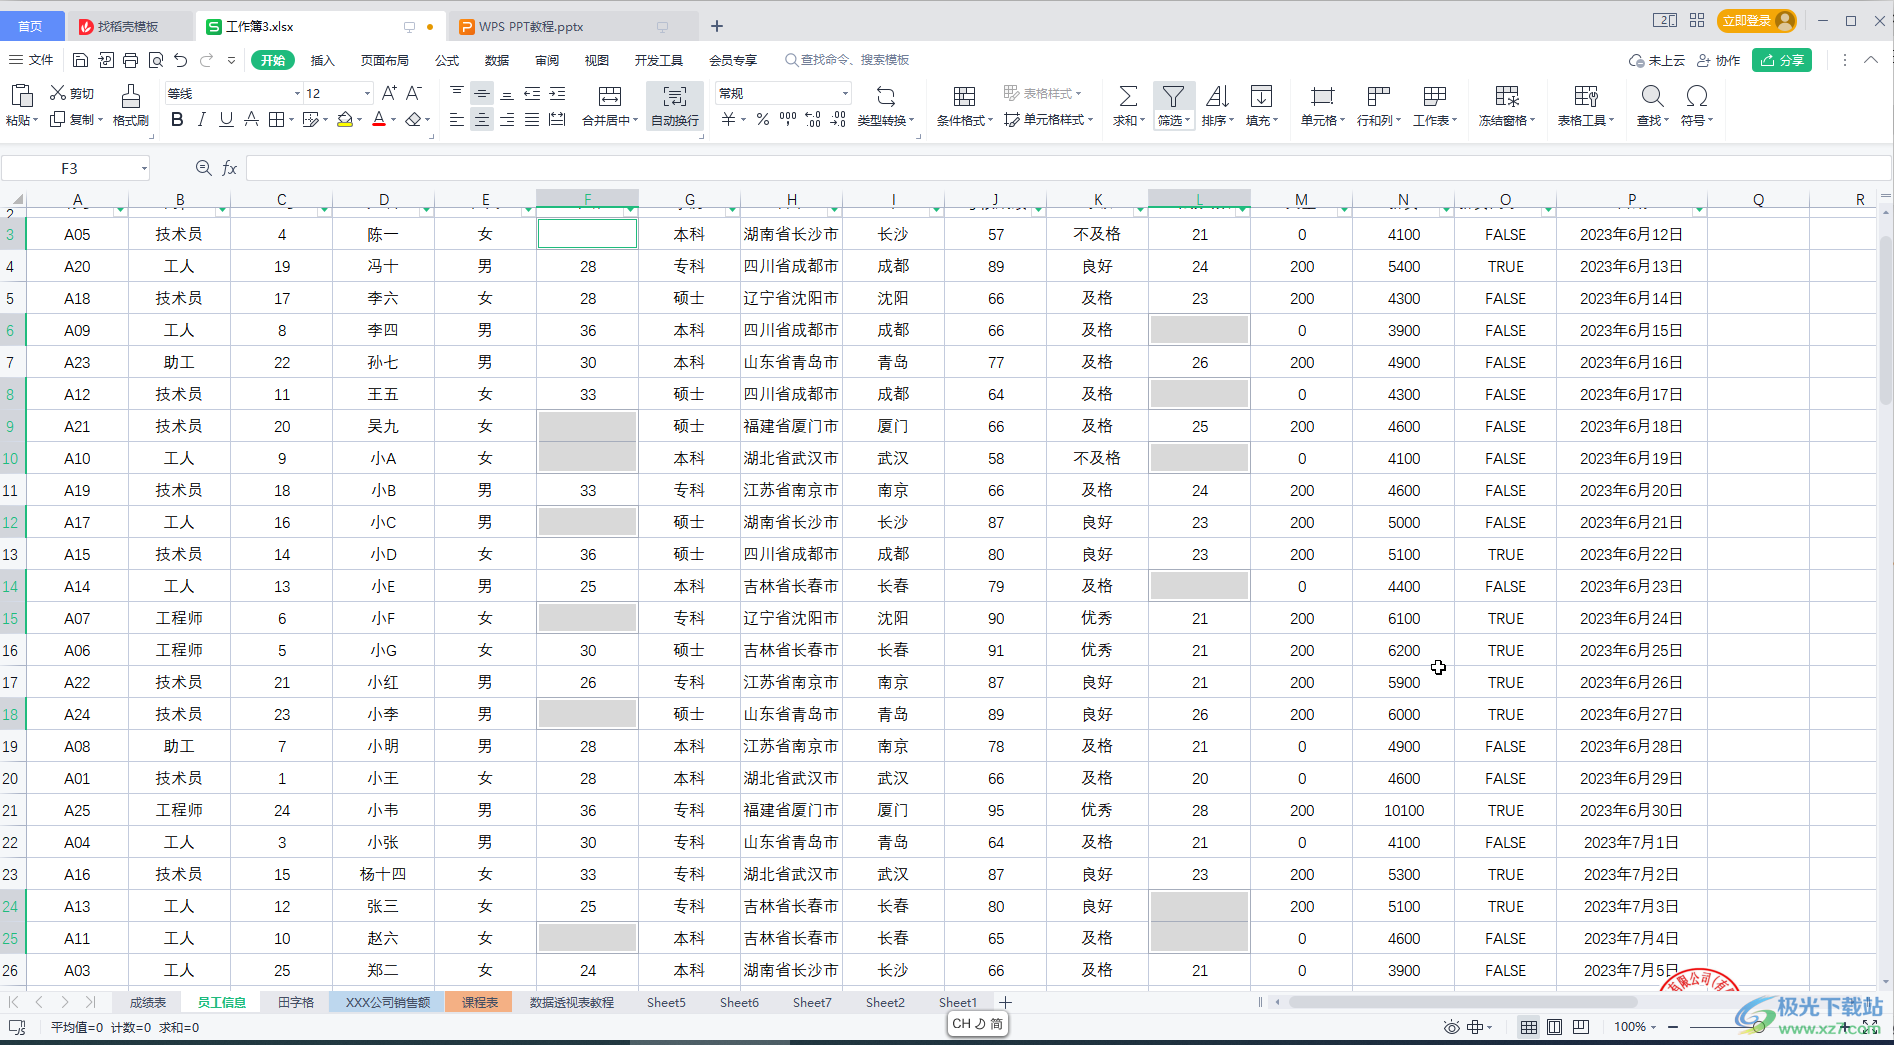Viewport: 1894px width, 1045px height.
Task: Toggle align left for cell text
Action: 457,120
